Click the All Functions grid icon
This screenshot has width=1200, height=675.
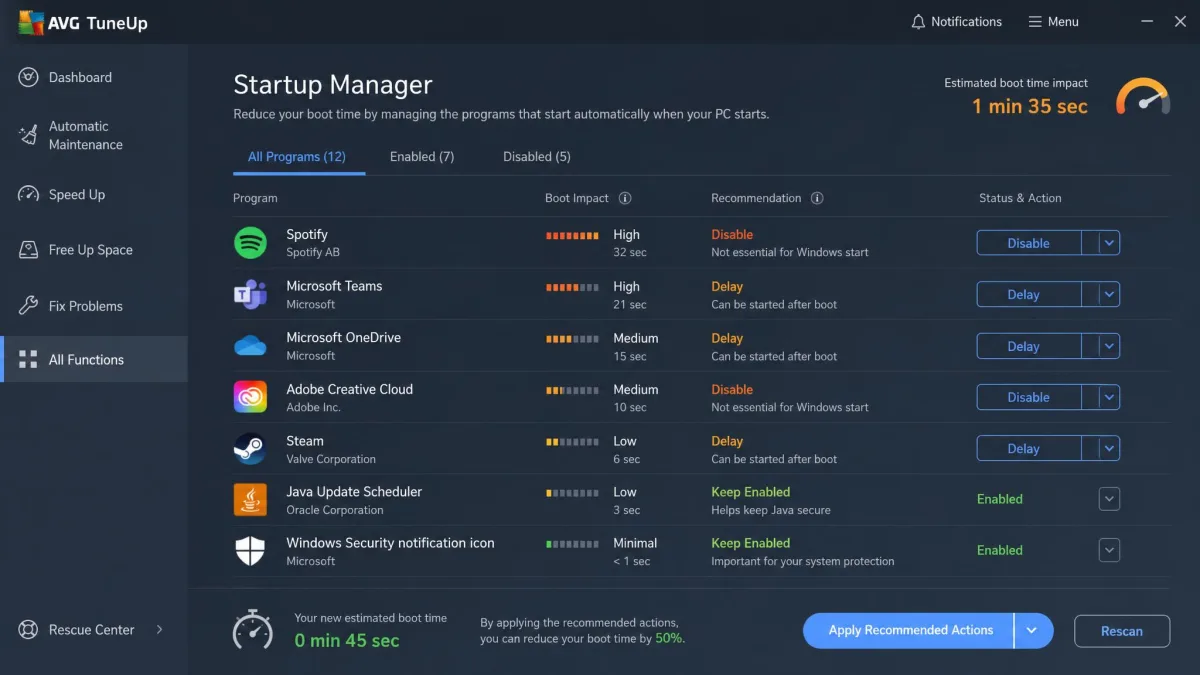tap(28, 359)
